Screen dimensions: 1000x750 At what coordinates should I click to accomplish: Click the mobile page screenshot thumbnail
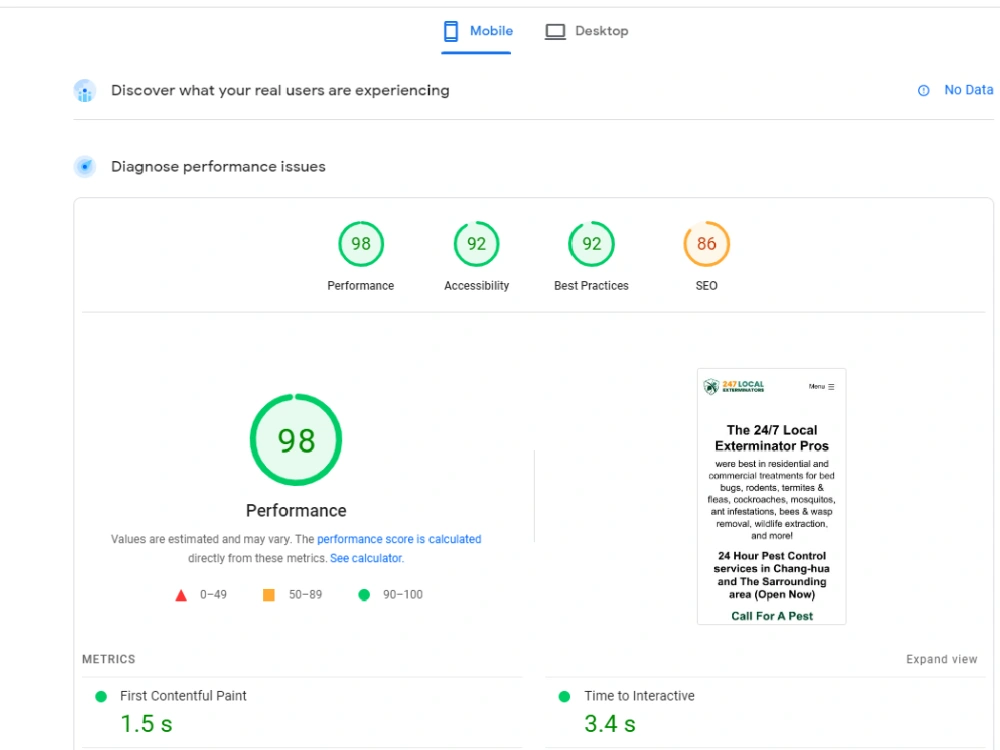point(772,496)
